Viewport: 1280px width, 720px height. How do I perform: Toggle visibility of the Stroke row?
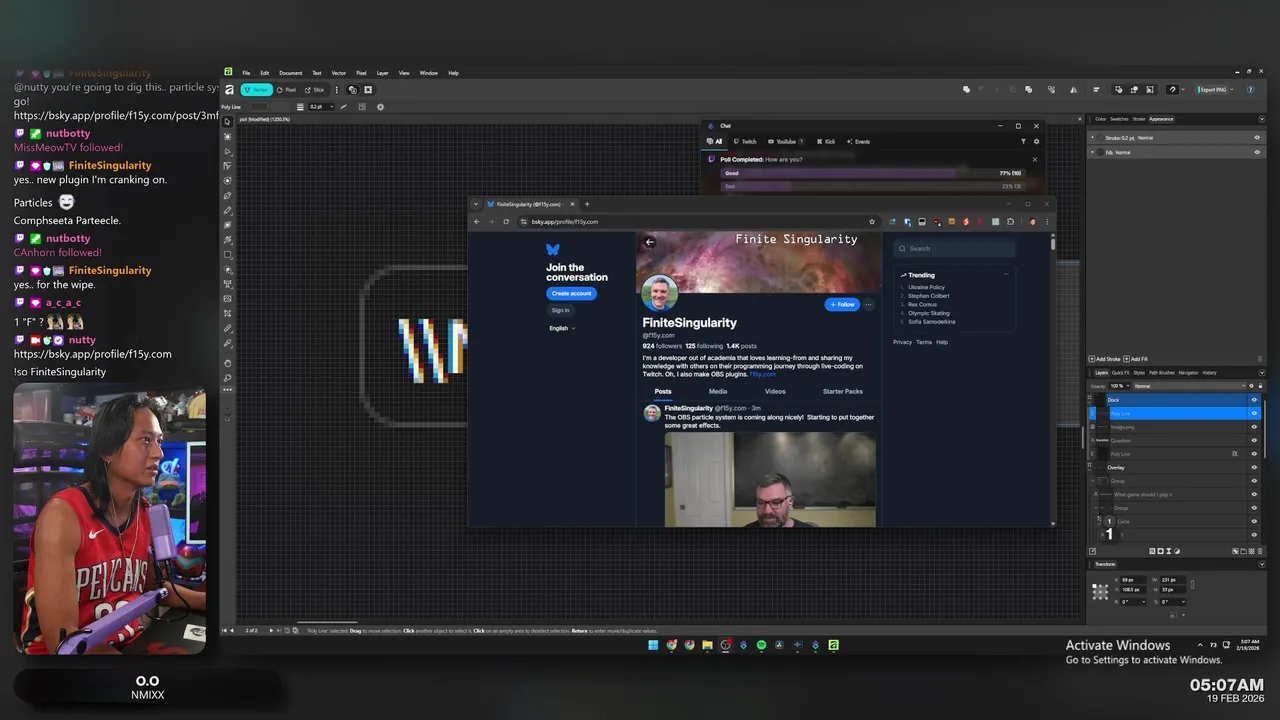pos(1257,137)
